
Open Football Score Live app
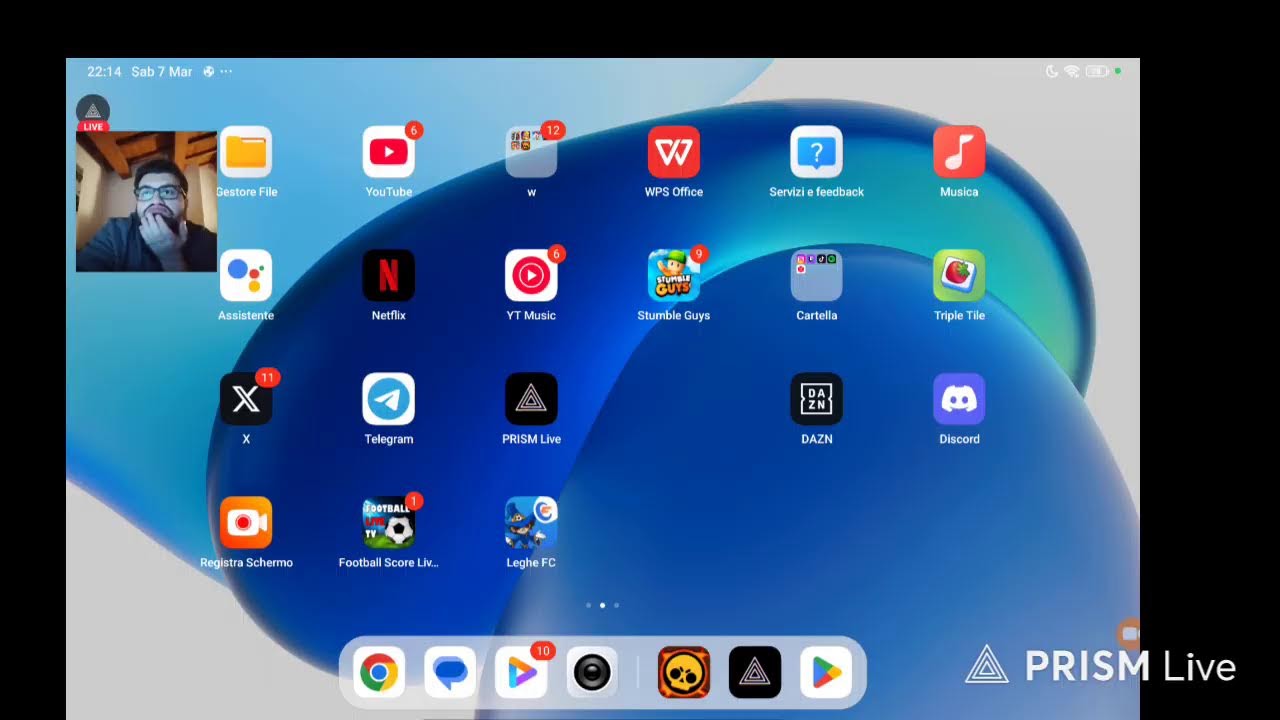point(389,522)
